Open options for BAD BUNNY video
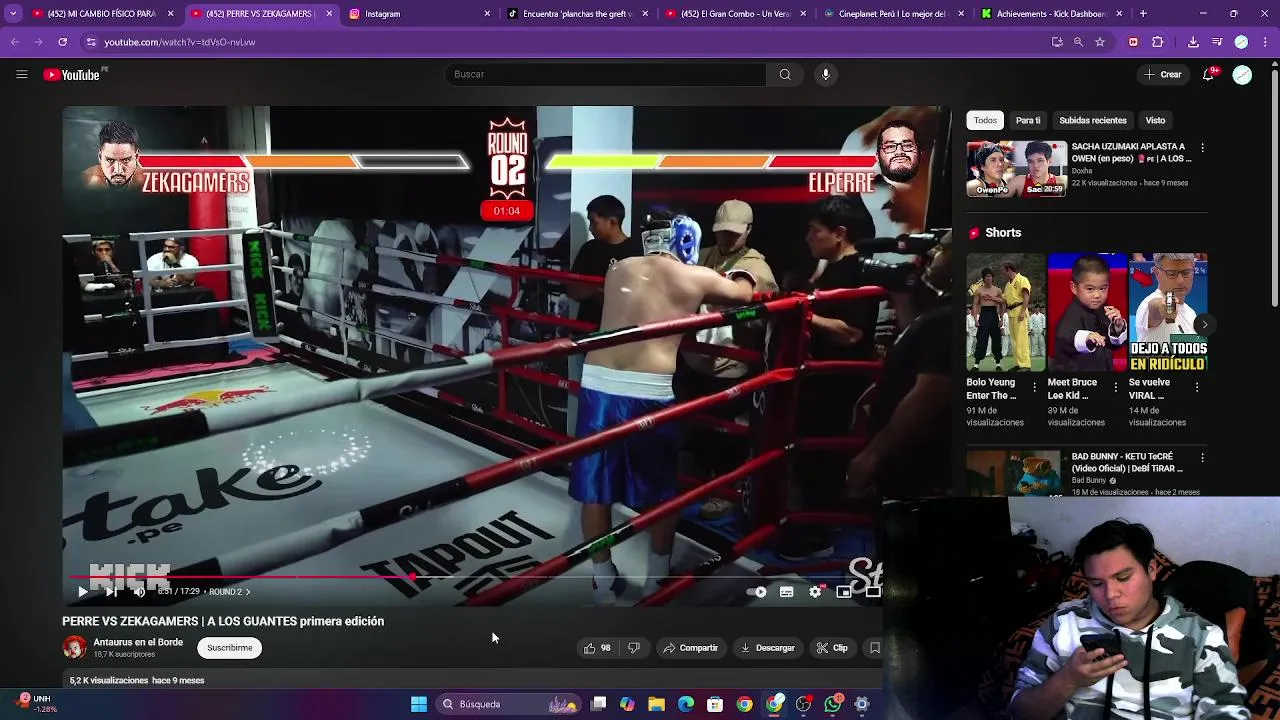The height and width of the screenshot is (720, 1280). [x=1202, y=457]
